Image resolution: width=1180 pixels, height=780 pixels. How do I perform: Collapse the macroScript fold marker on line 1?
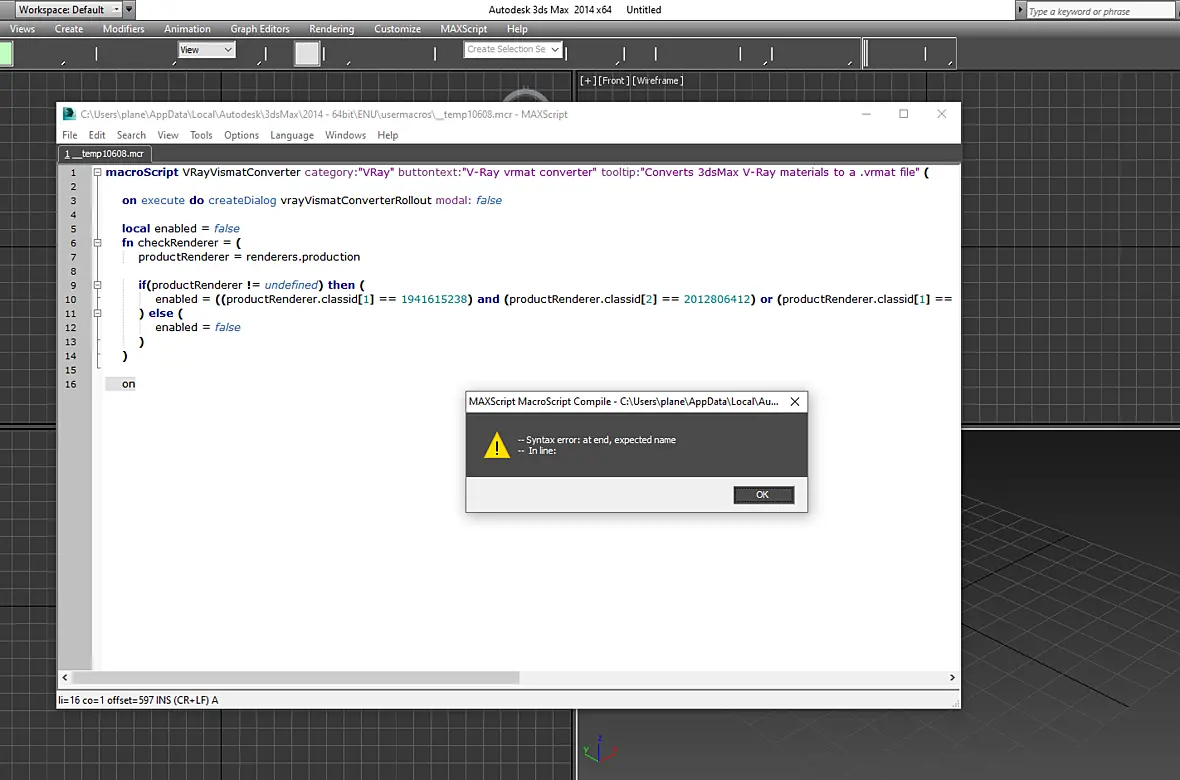(97, 172)
